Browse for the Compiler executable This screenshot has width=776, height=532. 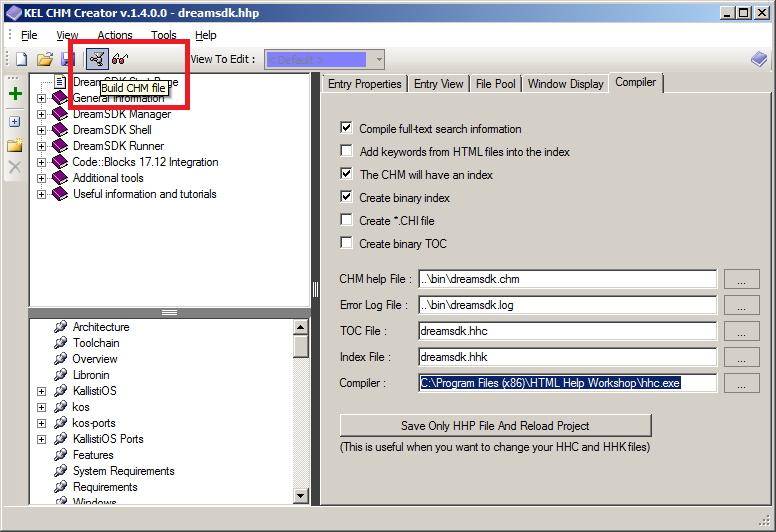(x=741, y=383)
